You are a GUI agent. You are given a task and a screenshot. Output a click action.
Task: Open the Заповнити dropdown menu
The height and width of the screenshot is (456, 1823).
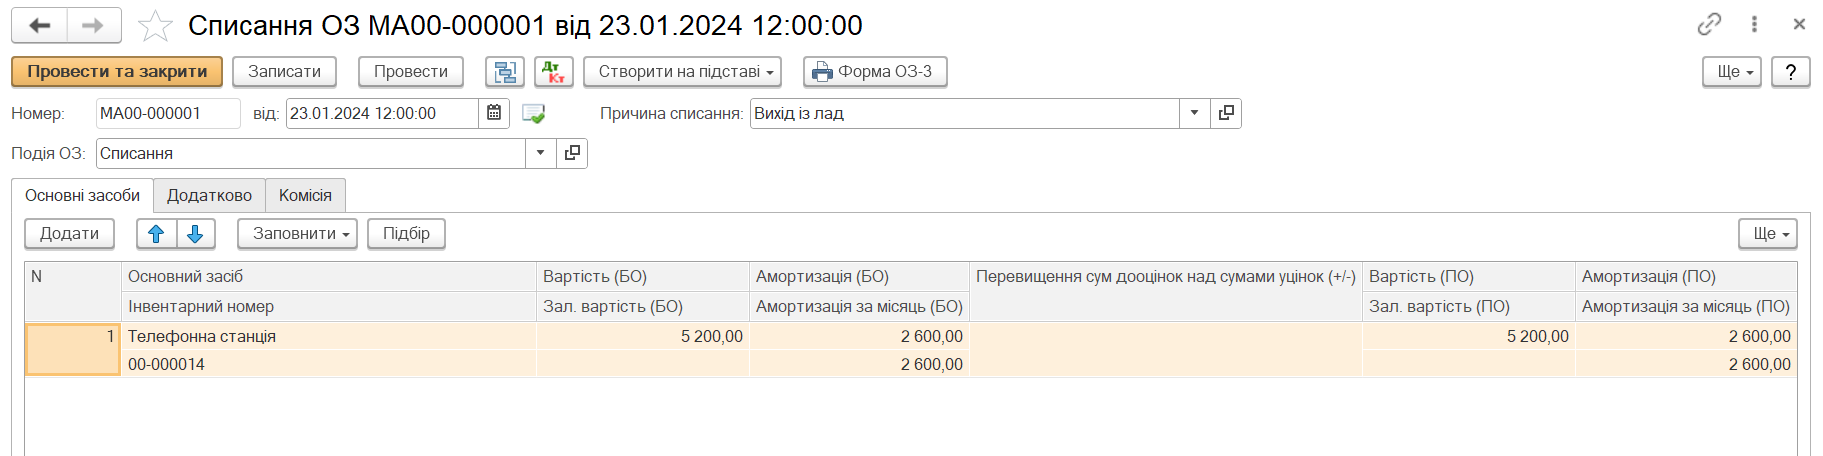pyautogui.click(x=297, y=234)
